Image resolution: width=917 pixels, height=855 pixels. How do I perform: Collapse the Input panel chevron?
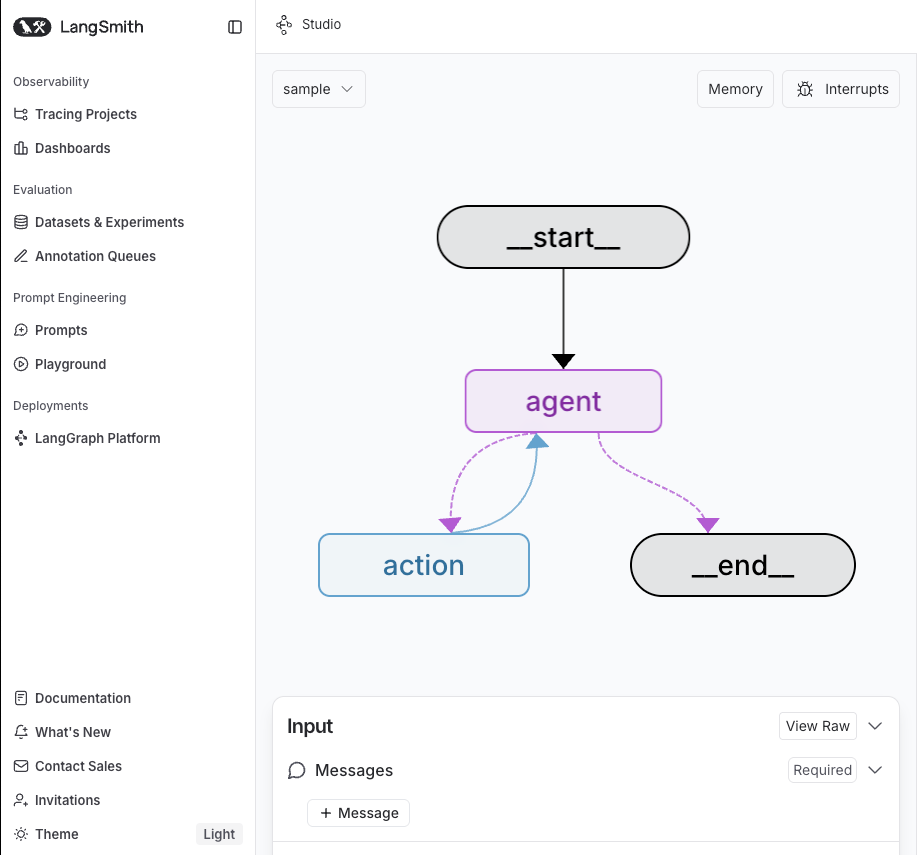[x=875, y=726]
